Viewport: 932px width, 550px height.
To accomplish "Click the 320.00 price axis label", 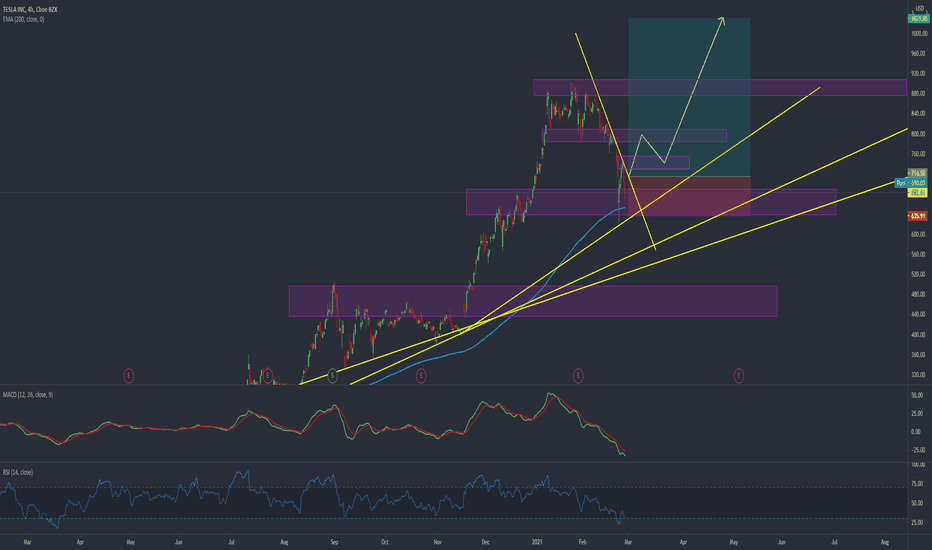I will click(919, 375).
